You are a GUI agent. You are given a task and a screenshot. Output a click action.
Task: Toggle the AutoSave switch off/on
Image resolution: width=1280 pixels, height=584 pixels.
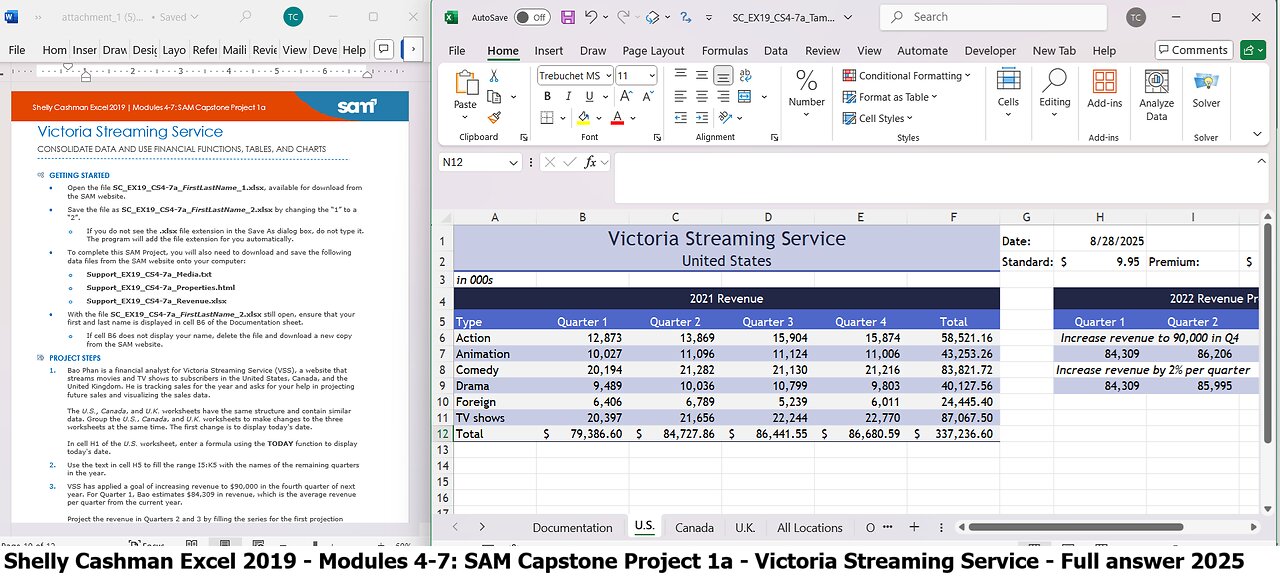[532, 17]
